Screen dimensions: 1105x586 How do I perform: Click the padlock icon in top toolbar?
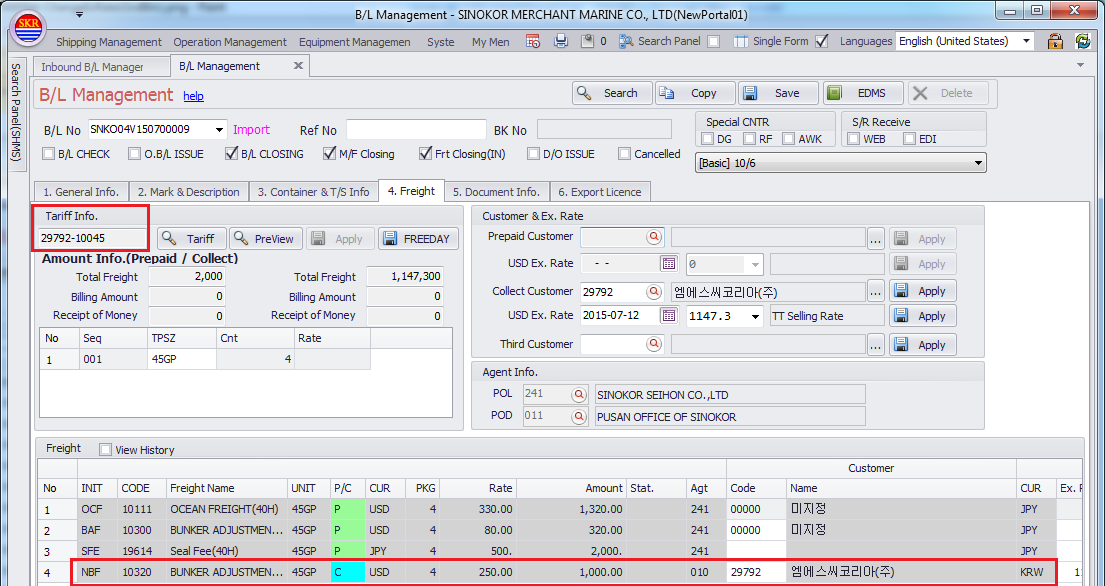pos(1054,41)
